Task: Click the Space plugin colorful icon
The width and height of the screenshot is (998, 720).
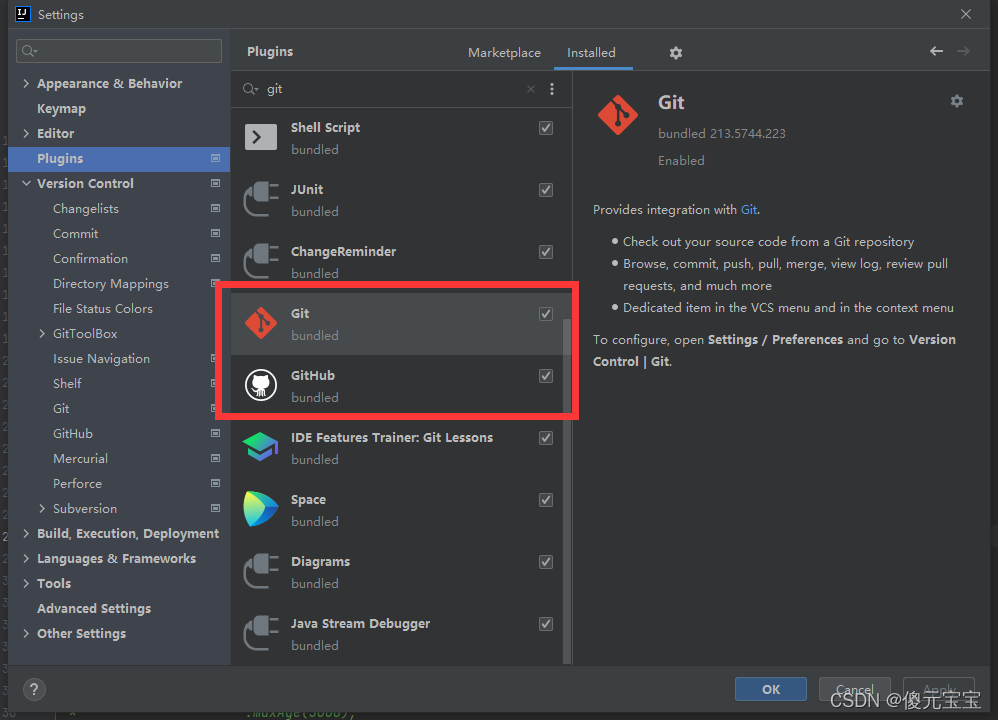Action: (x=261, y=509)
